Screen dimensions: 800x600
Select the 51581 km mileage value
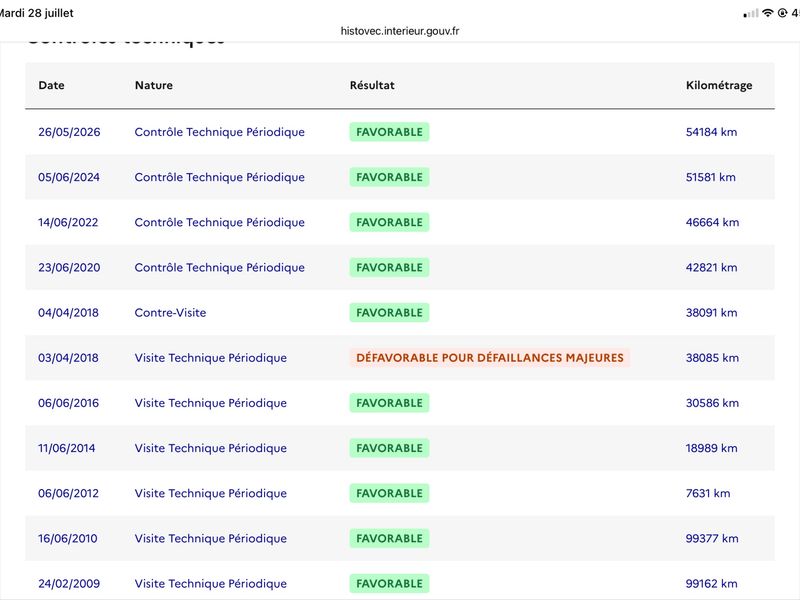711,177
